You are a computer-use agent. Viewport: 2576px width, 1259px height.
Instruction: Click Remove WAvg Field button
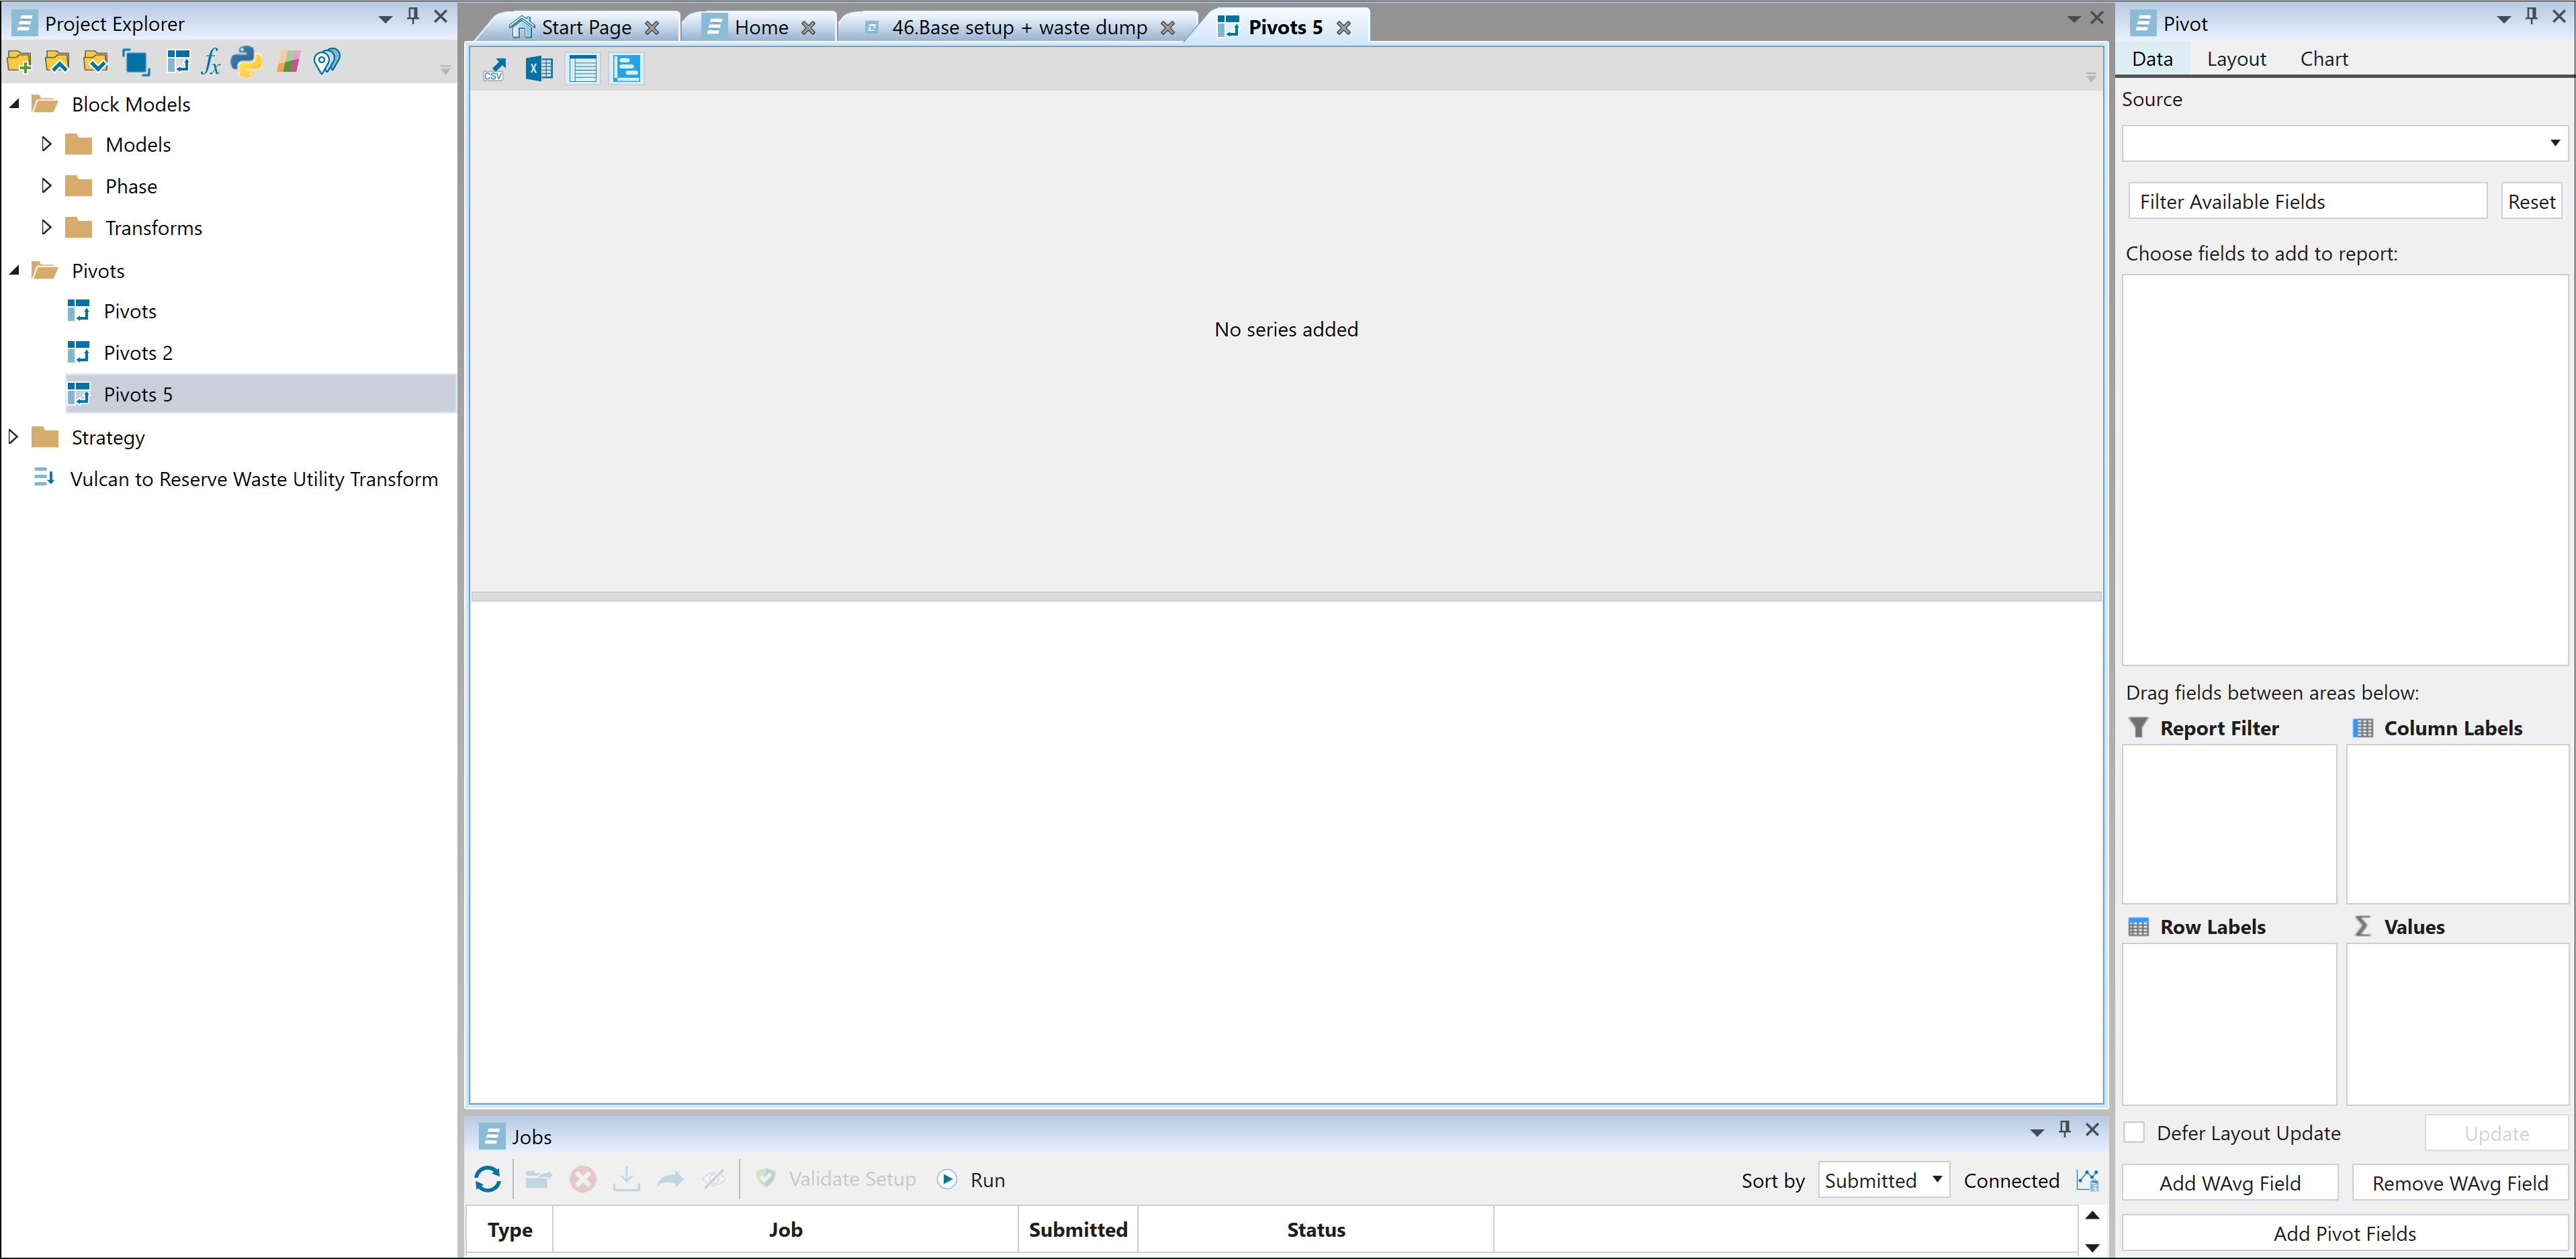(2460, 1183)
